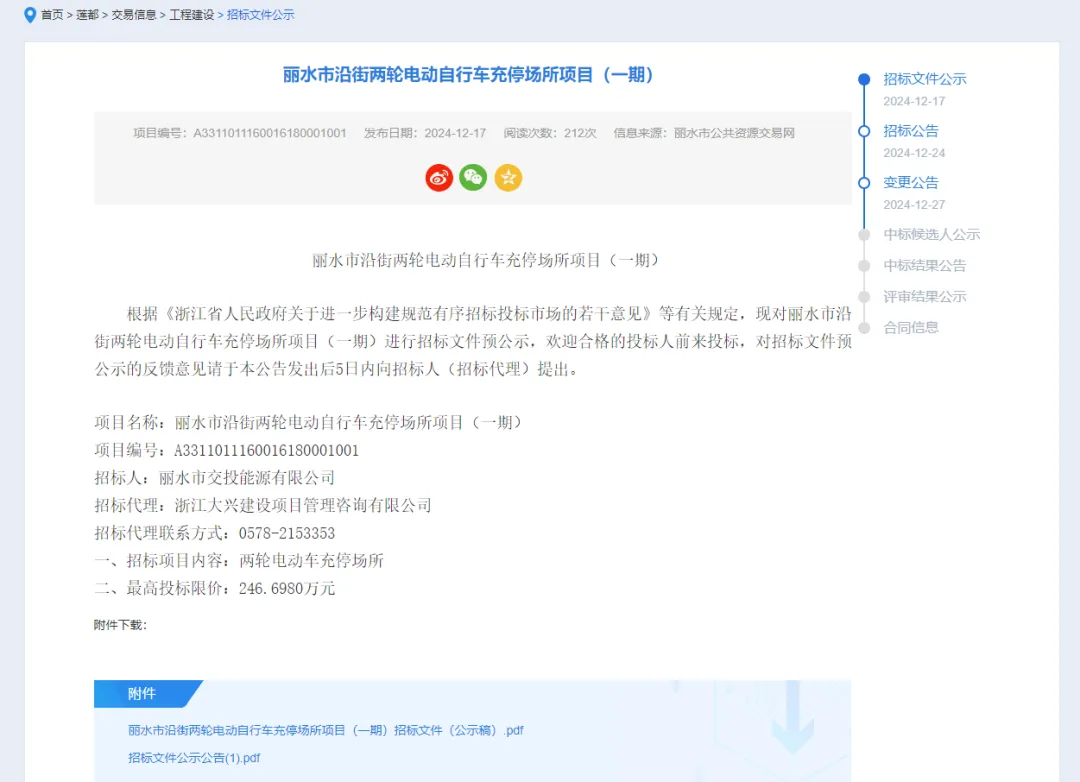Click phone number 0578-2153353 line

pos(215,533)
